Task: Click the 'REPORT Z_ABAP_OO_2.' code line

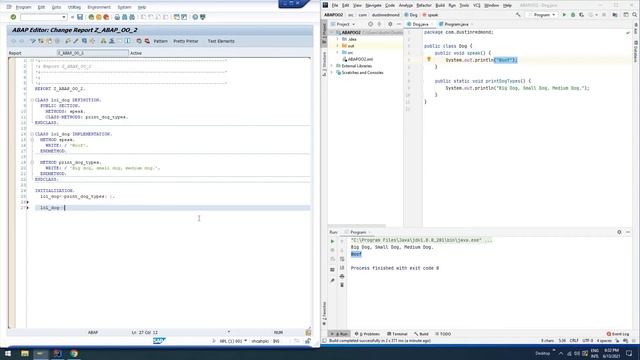Action: click(60, 89)
